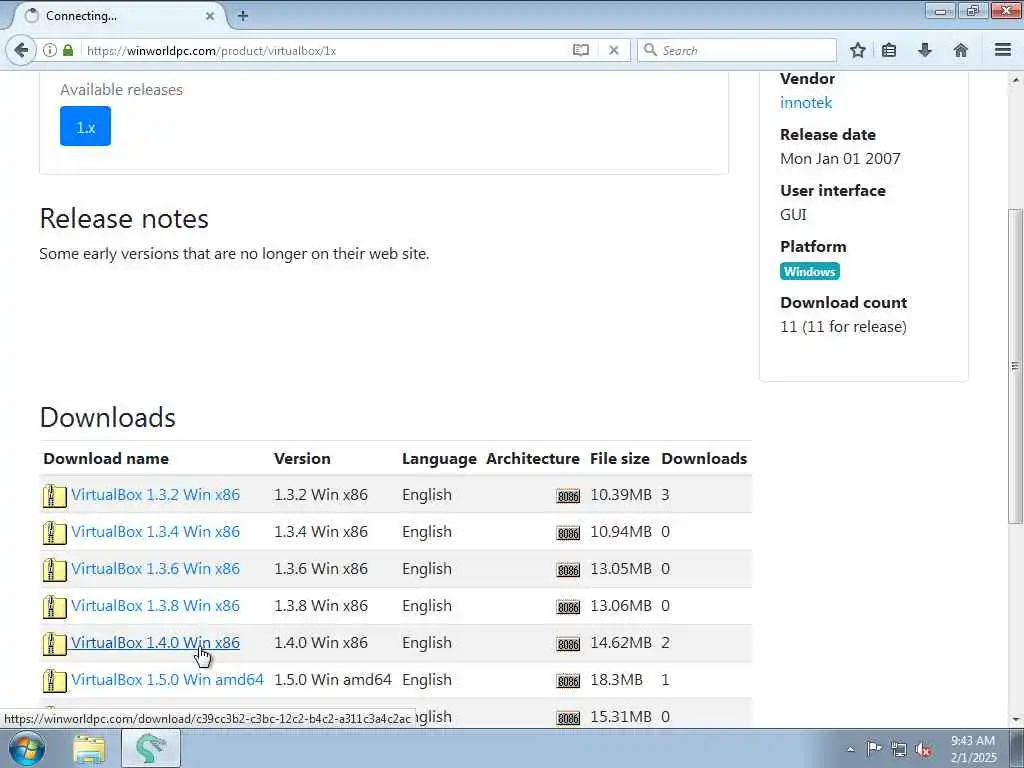Open network tray icon

[x=899, y=749]
